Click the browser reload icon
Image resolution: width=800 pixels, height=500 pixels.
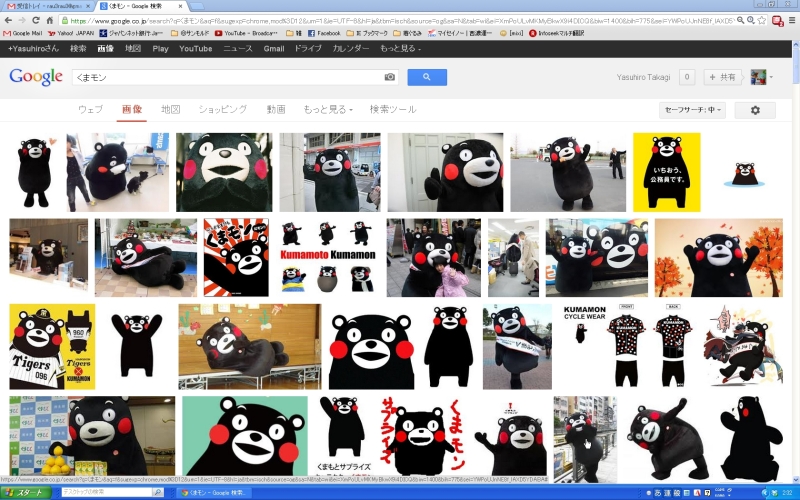(34, 20)
